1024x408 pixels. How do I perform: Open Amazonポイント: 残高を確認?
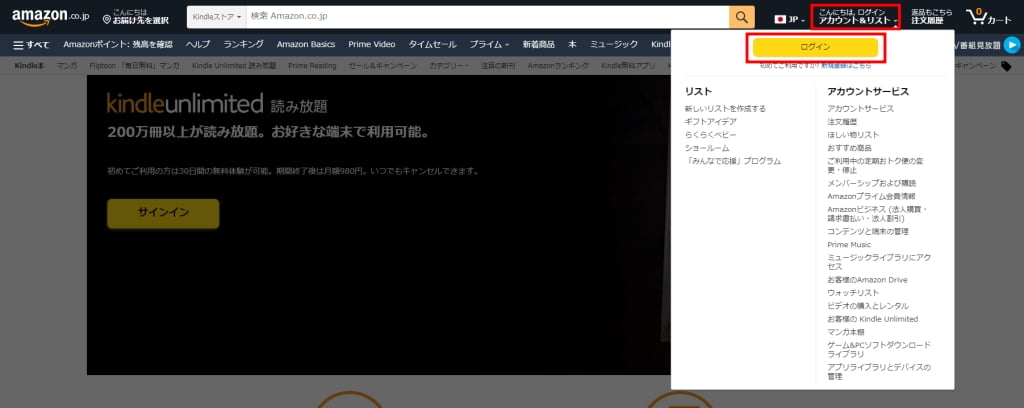click(x=118, y=44)
